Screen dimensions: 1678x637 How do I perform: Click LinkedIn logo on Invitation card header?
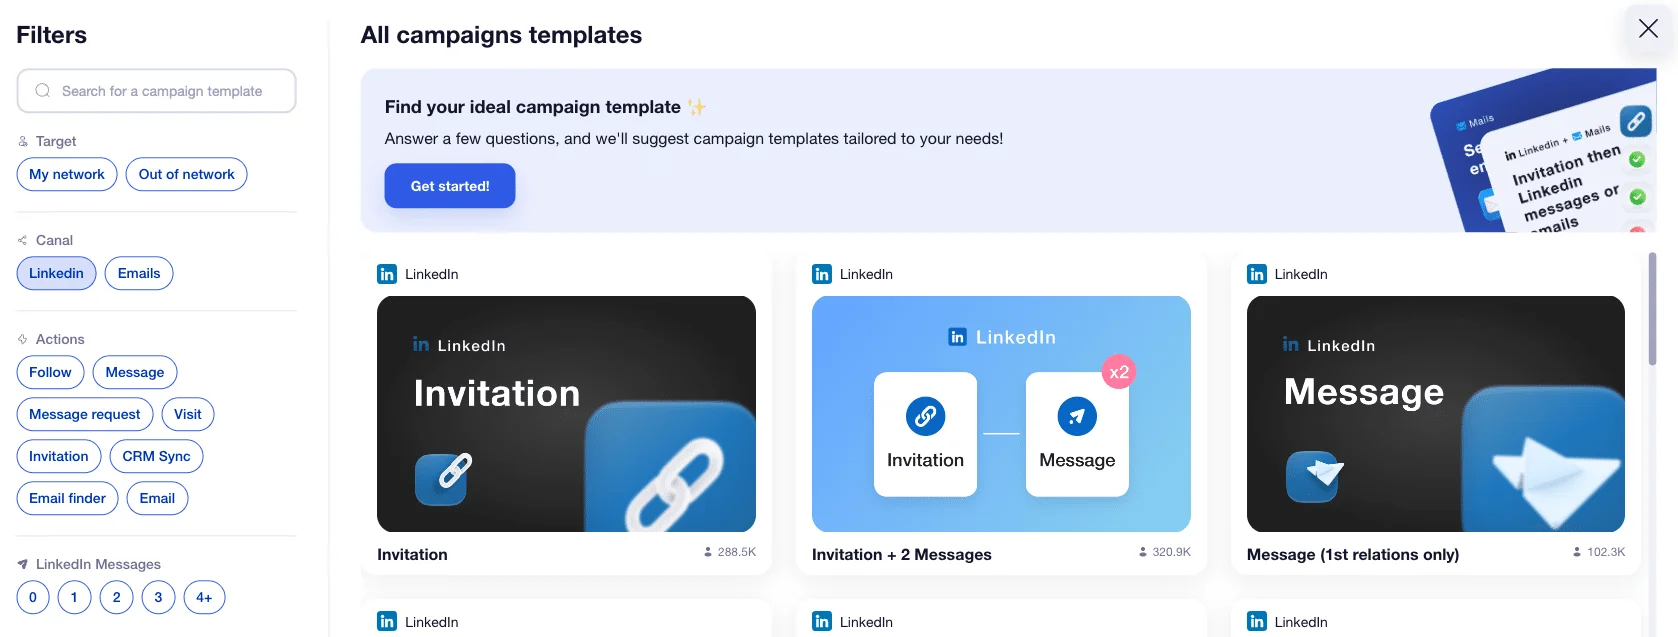coord(387,274)
